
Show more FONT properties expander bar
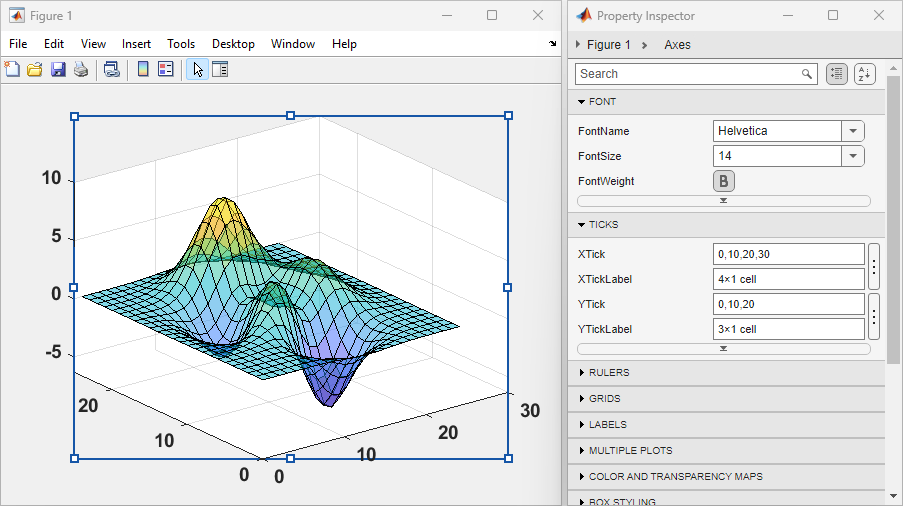pos(724,201)
